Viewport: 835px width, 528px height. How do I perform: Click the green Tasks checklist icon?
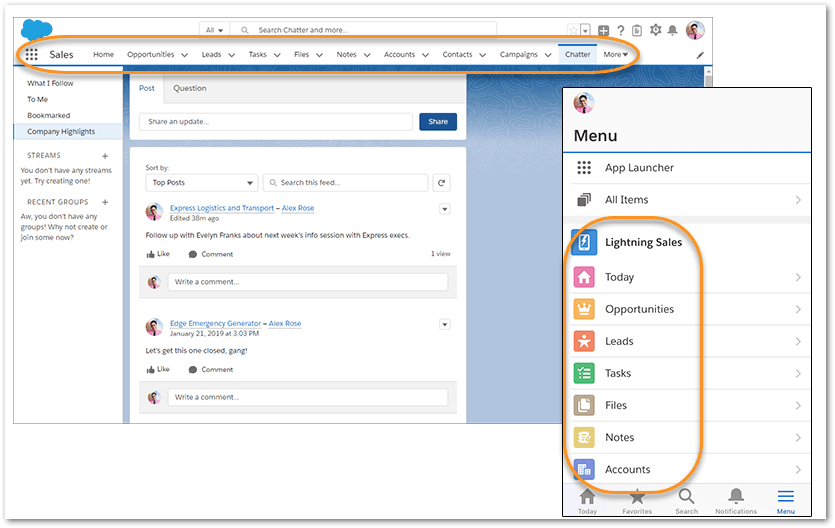[x=584, y=373]
